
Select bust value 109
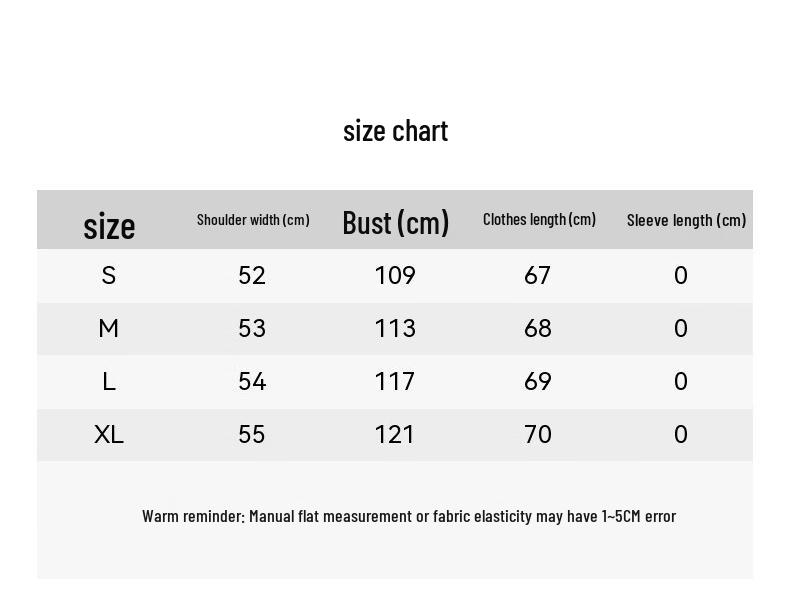tap(395, 275)
